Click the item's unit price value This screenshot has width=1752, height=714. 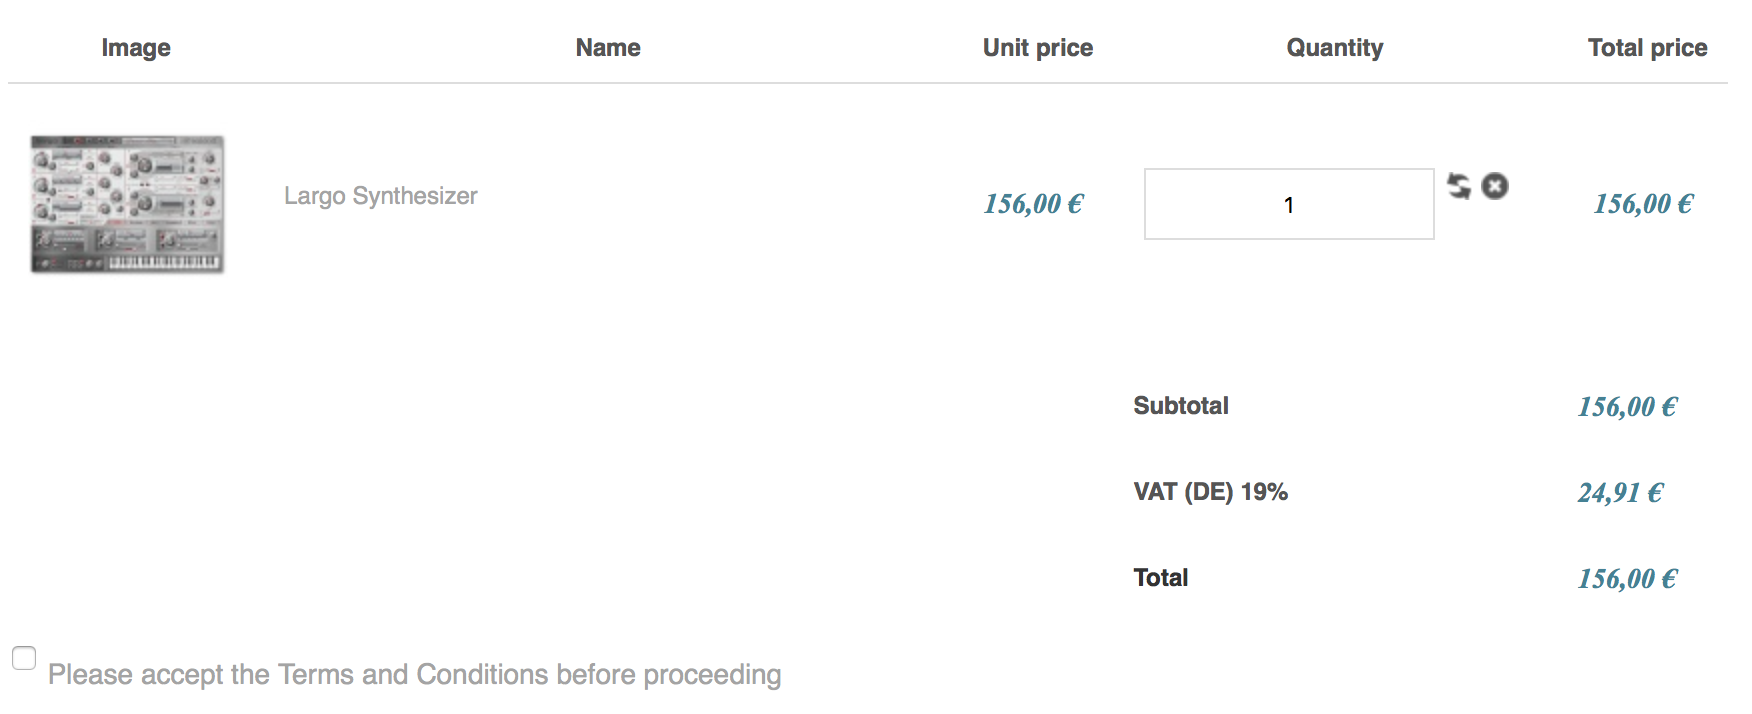(x=1033, y=204)
